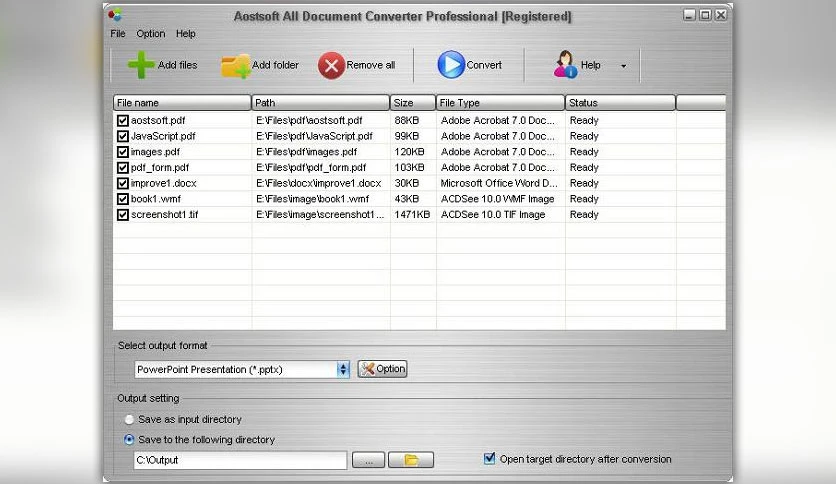Uncheck images.pdf checkbox
Image resolution: width=836 pixels, height=484 pixels.
[123, 152]
